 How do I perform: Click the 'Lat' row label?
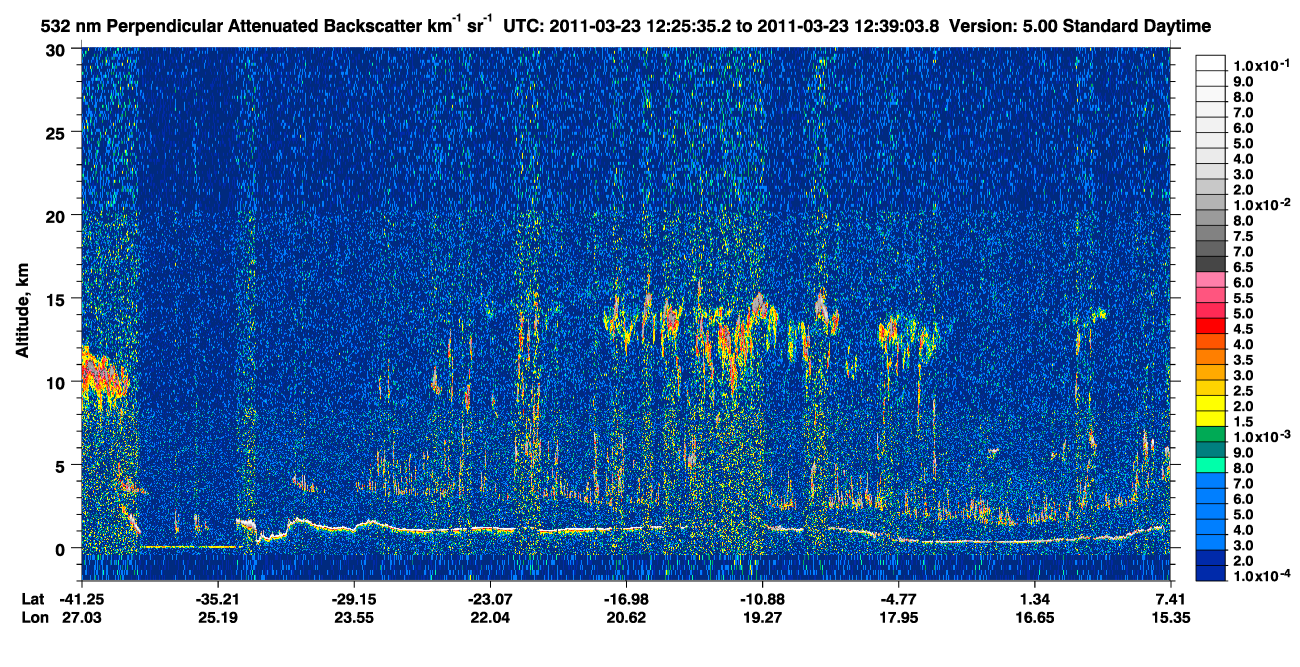(32, 599)
